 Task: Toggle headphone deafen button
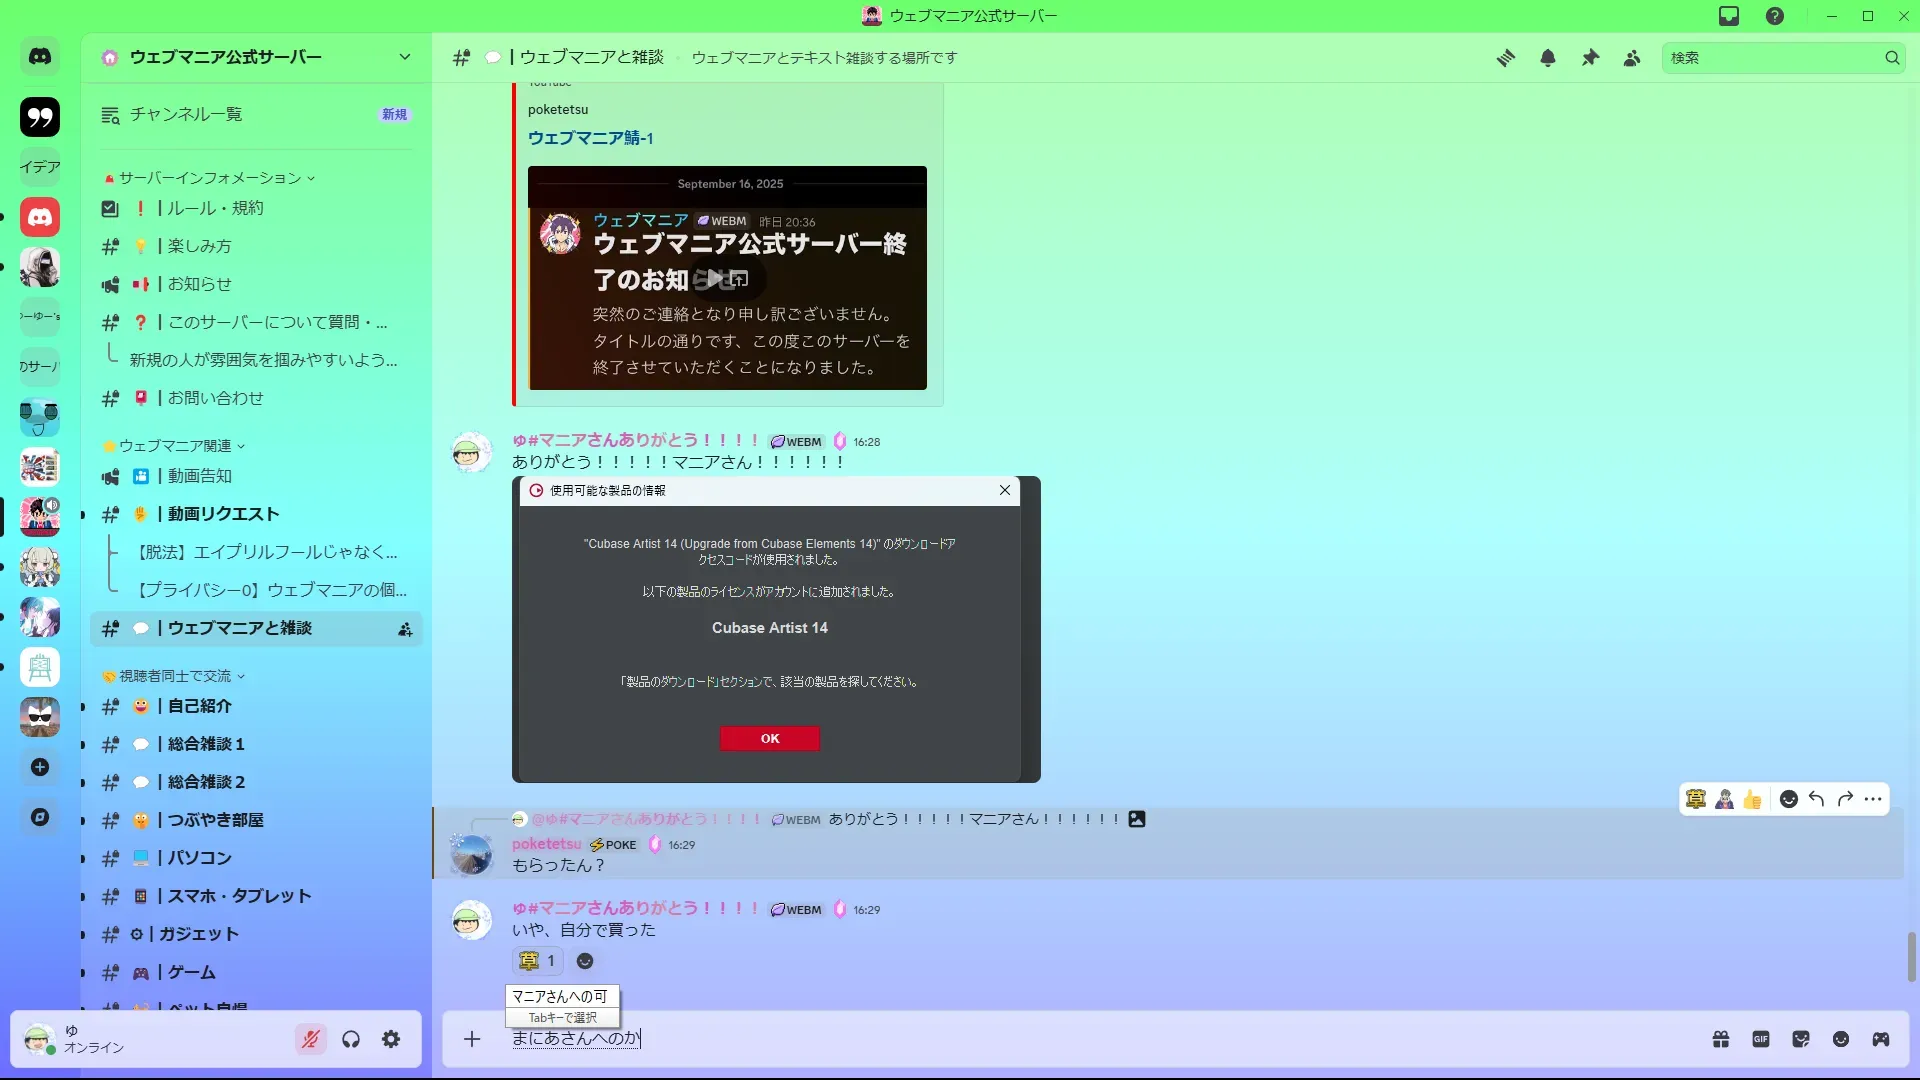coord(351,1039)
